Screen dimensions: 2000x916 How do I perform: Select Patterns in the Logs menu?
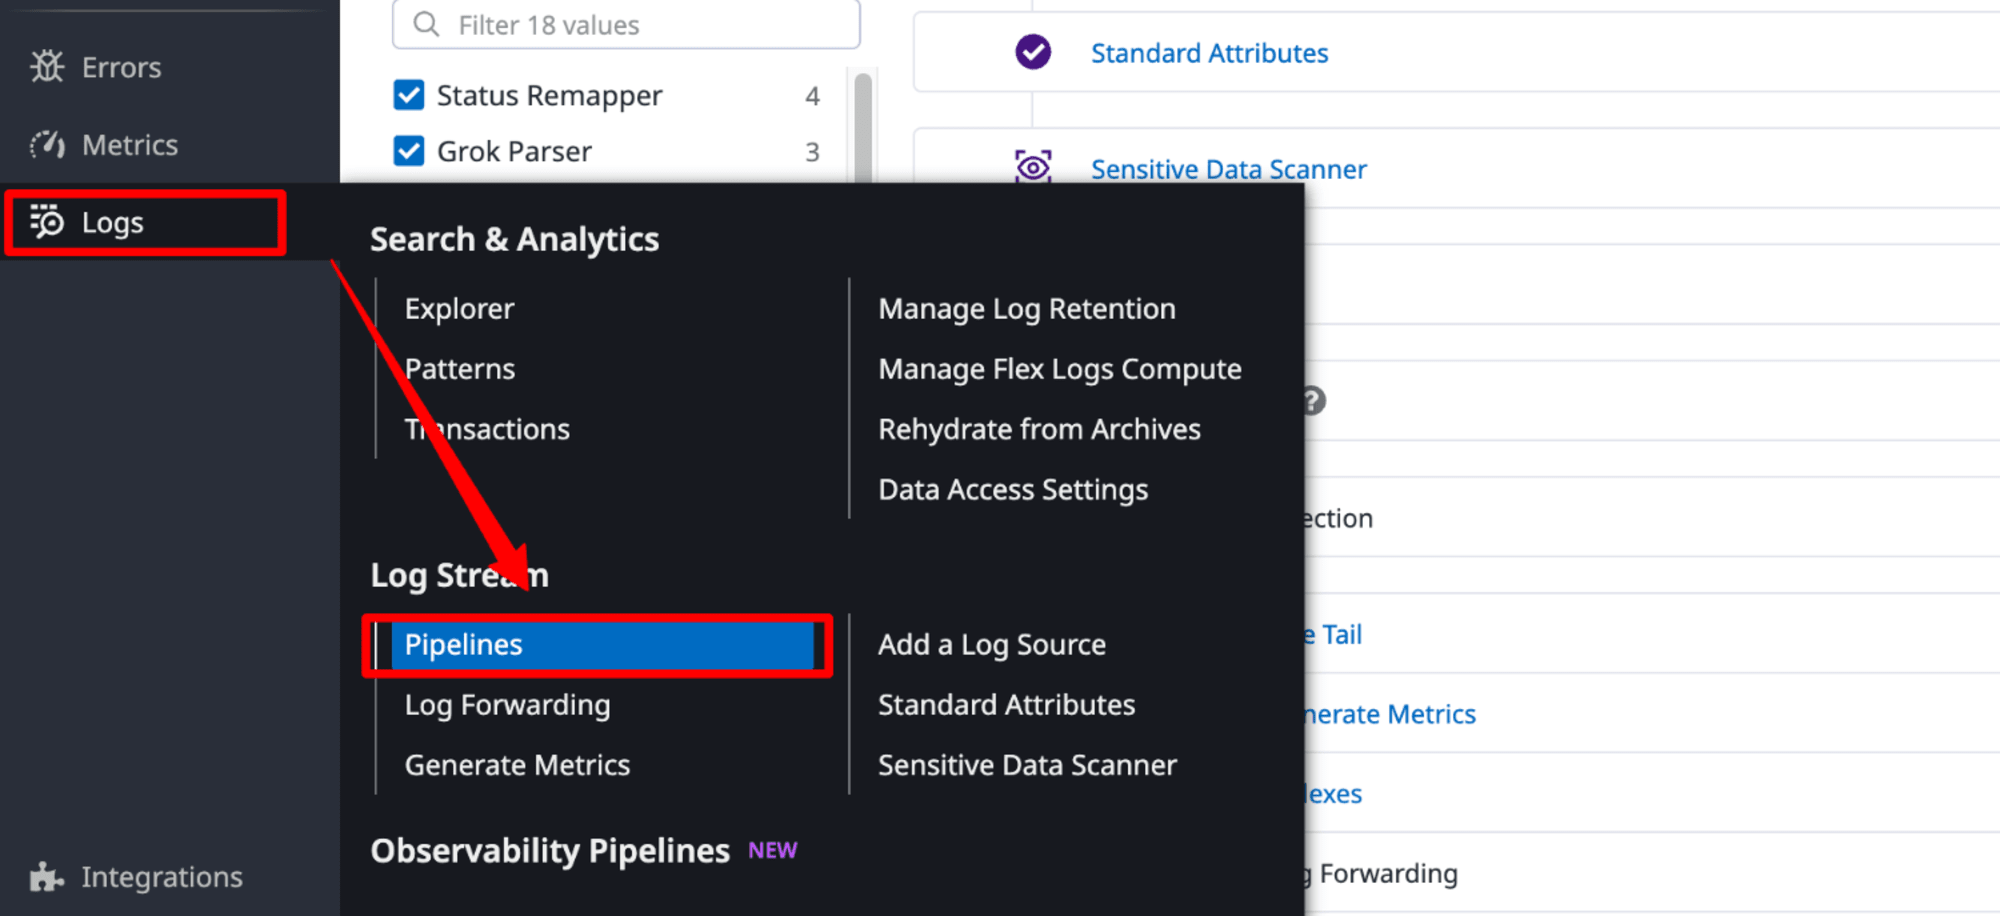tap(460, 369)
